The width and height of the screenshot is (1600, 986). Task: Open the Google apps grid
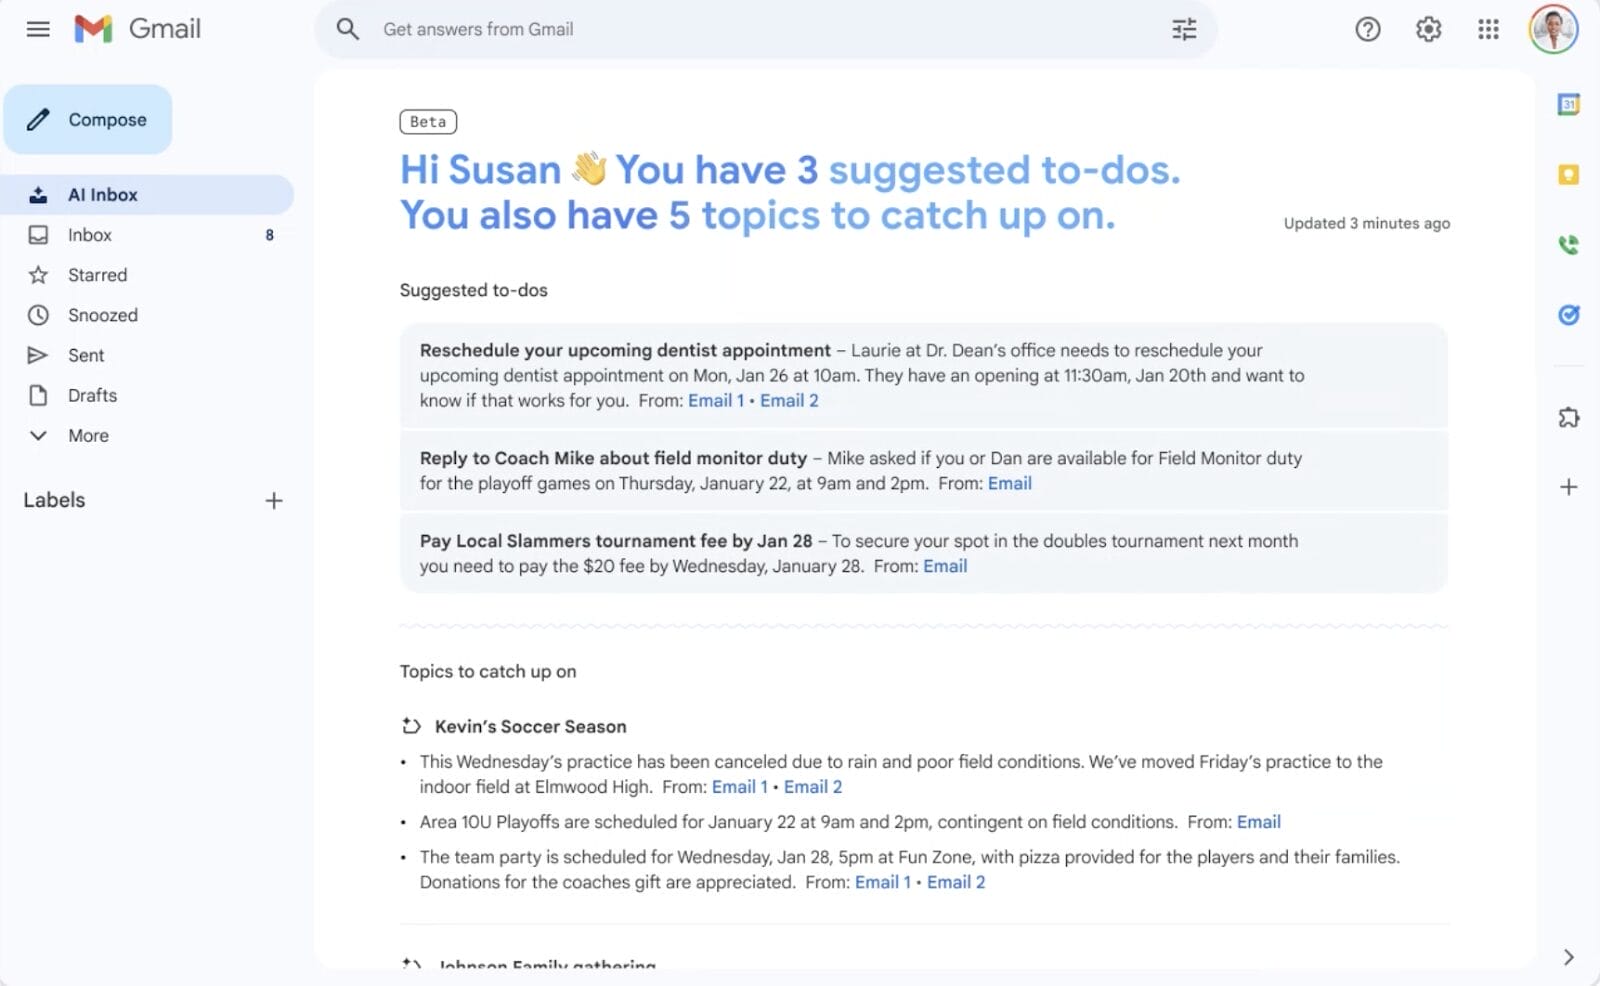(x=1489, y=30)
